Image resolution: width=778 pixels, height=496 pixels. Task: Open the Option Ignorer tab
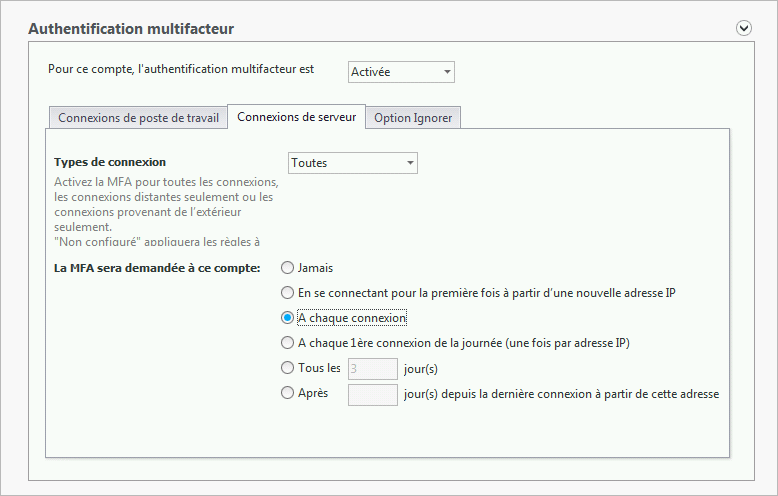pos(413,118)
